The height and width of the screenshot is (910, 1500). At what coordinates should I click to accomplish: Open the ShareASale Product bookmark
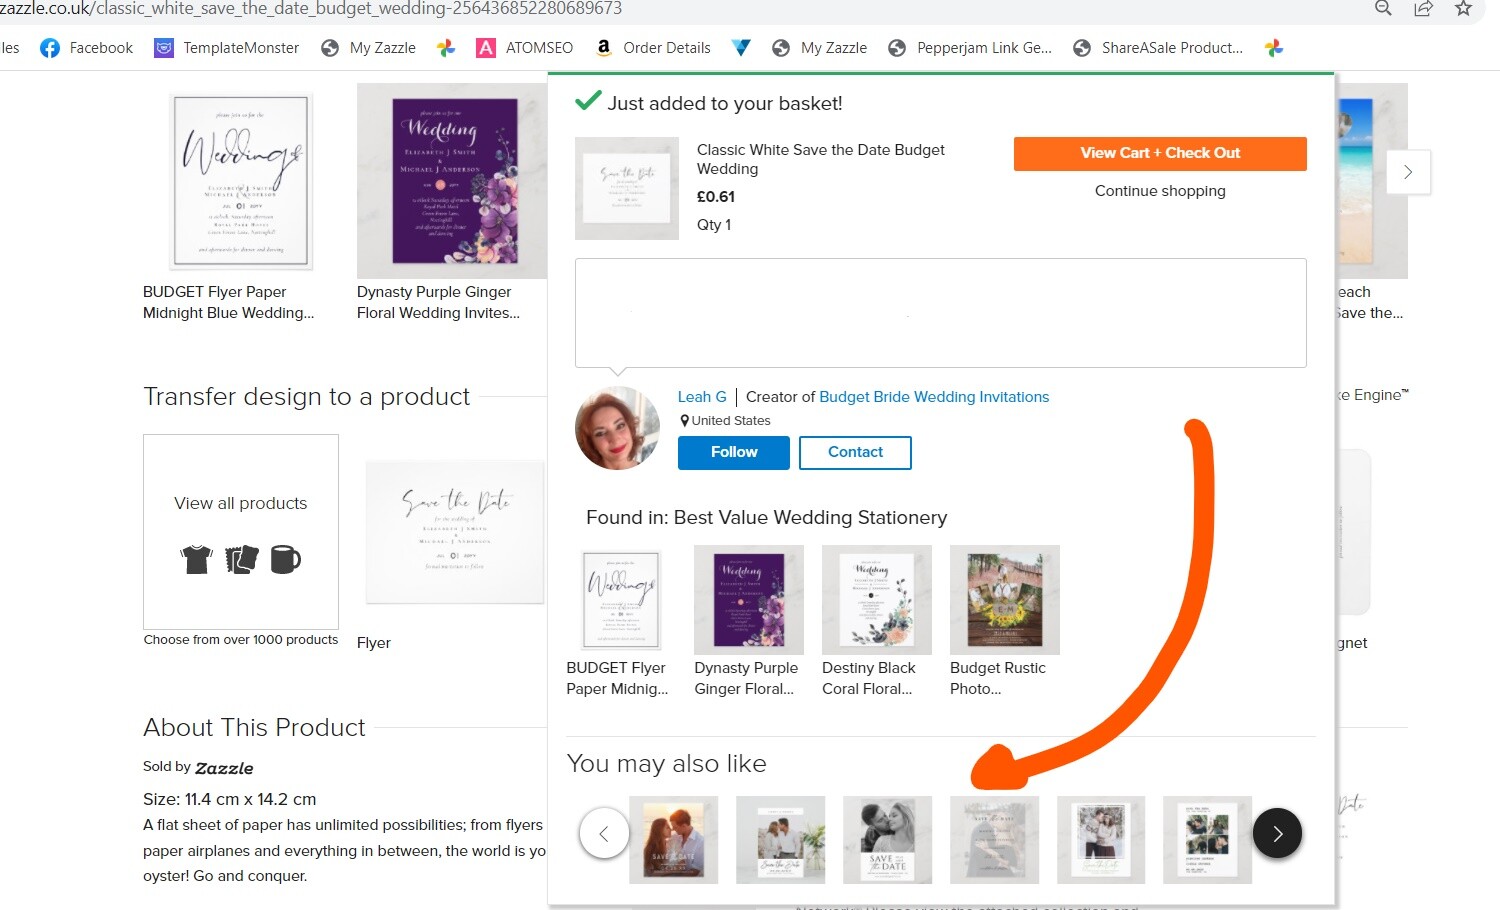pos(1158,48)
